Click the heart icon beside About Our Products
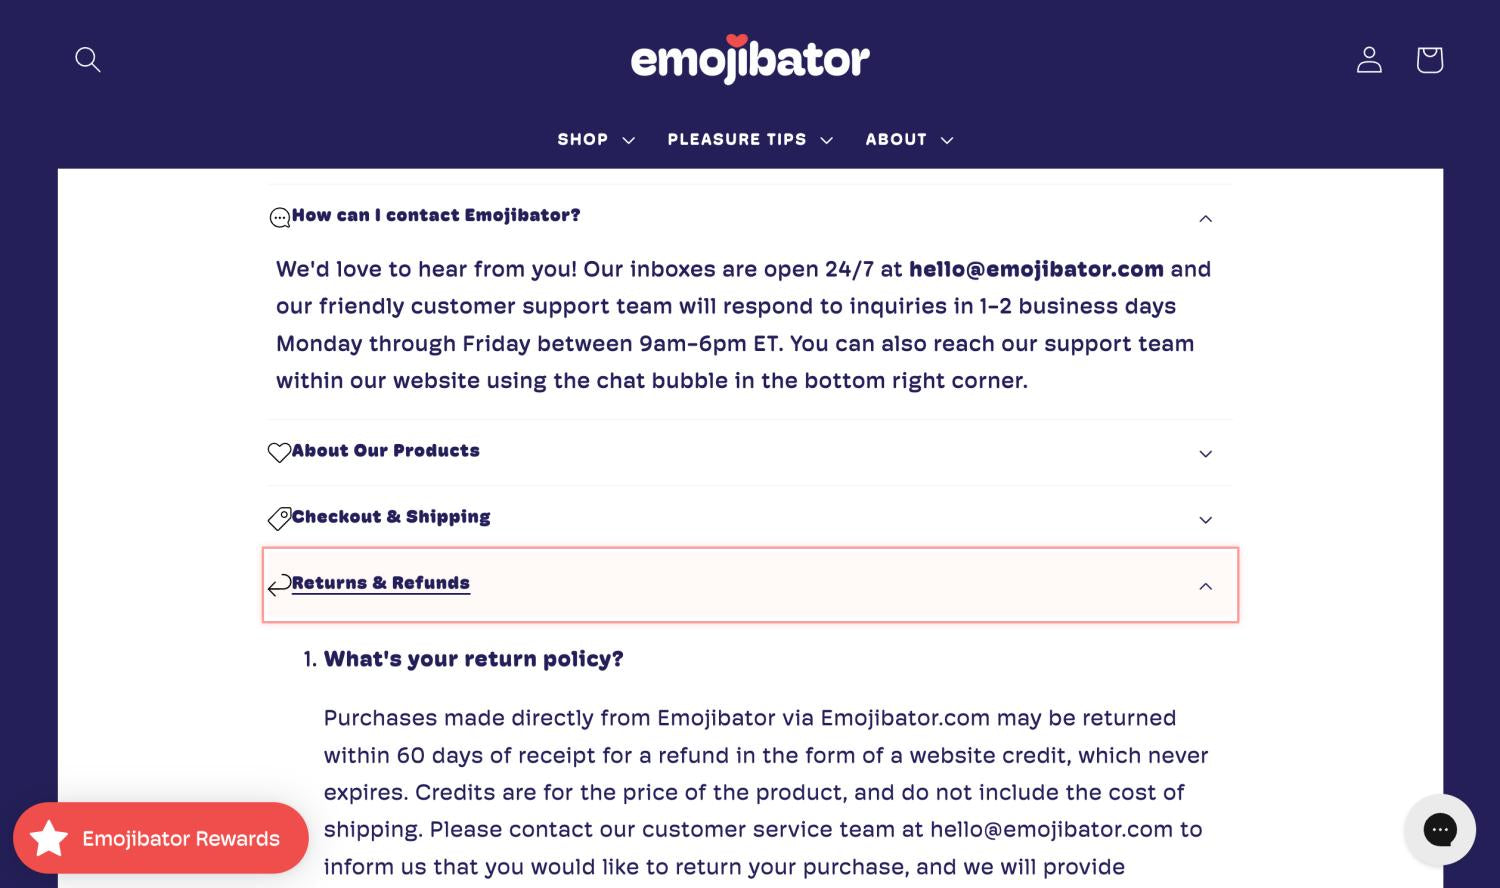This screenshot has height=888, width=1500. (279, 453)
